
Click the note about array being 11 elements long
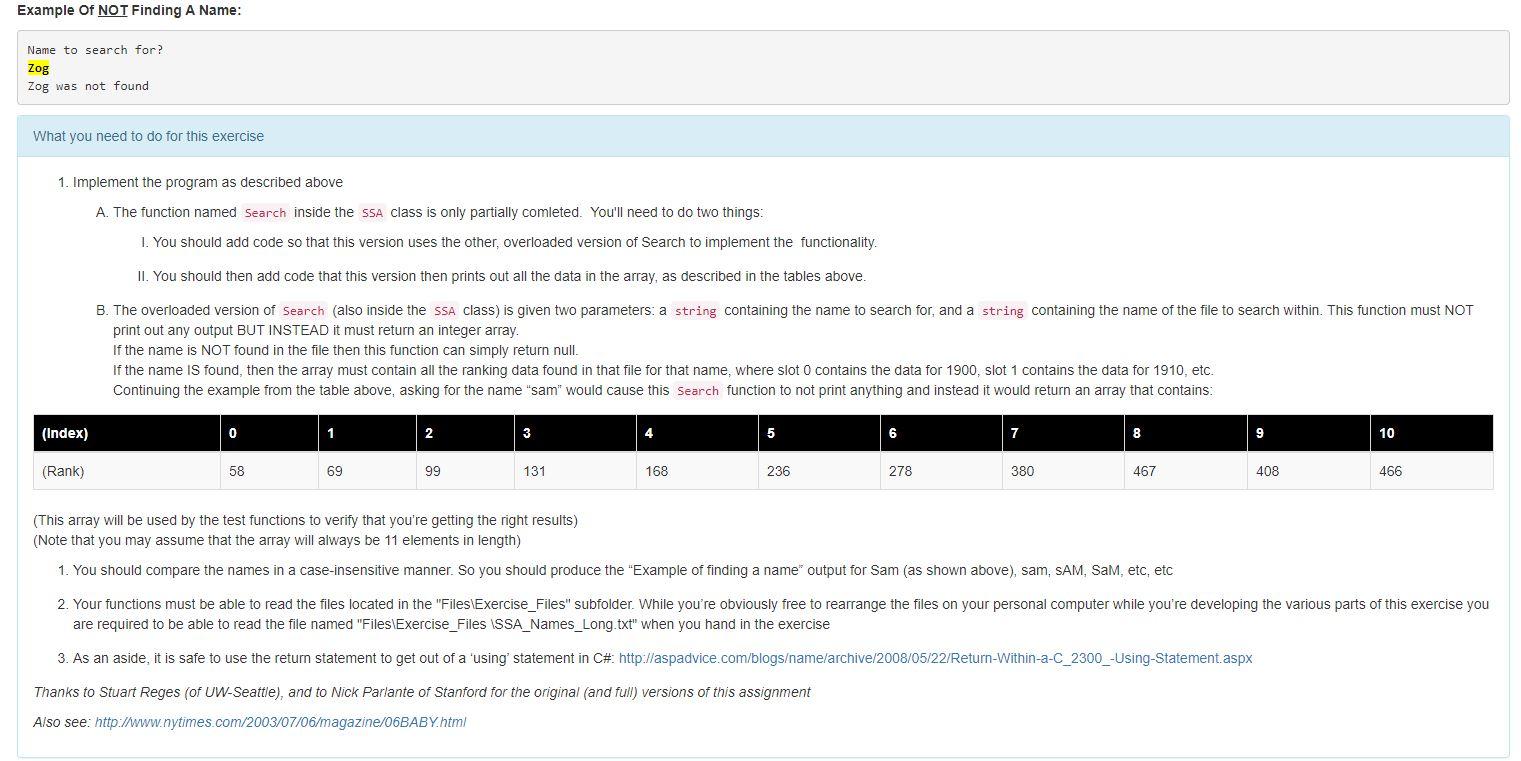click(277, 540)
